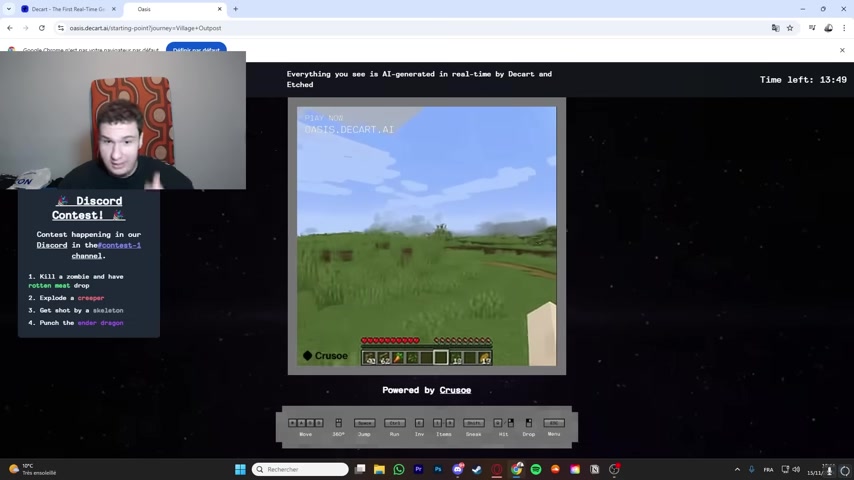This screenshot has height=480, width=854.
Task: Click the browser forward arrow
Action: point(25,28)
